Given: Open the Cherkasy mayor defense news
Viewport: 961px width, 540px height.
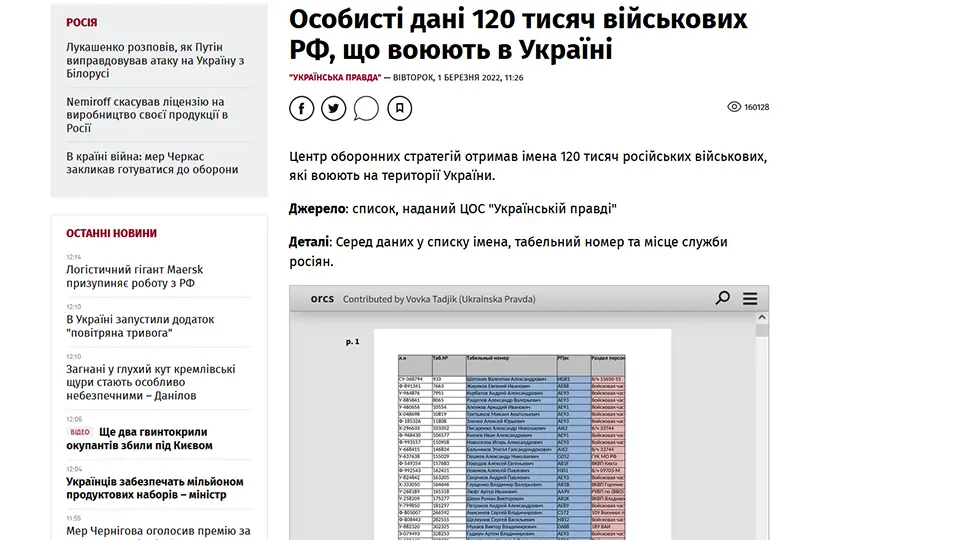Looking at the screenshot, I should tap(152, 163).
